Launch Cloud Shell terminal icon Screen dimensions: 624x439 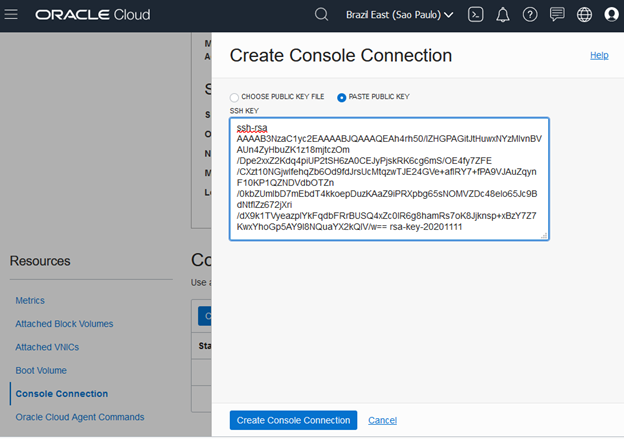[477, 15]
